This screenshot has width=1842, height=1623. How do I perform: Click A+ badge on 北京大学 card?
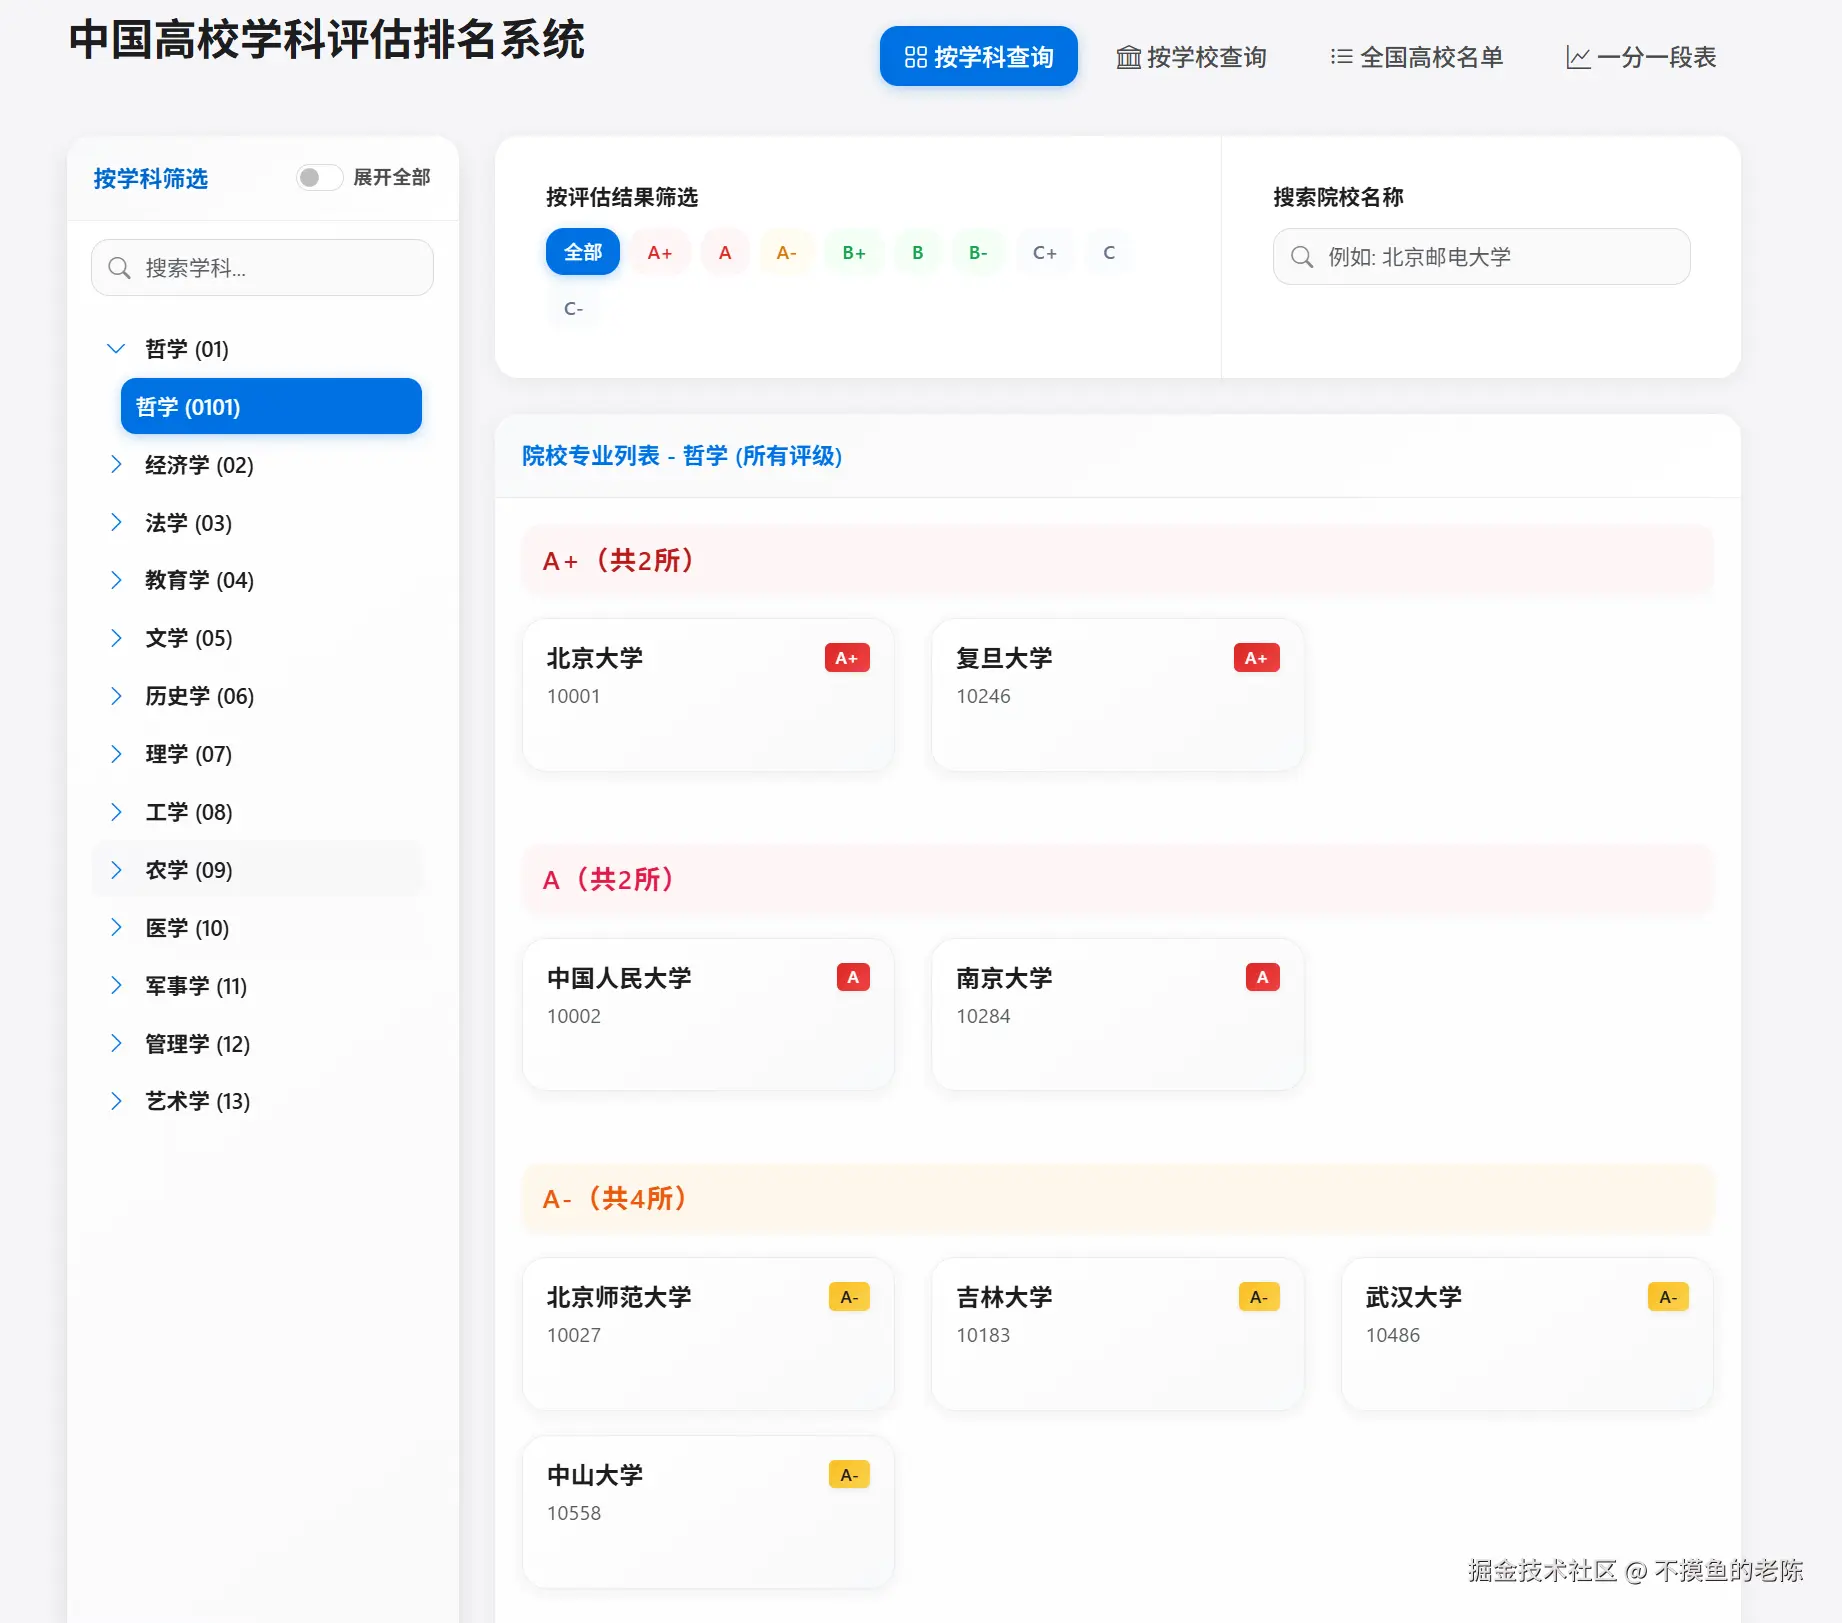pos(847,658)
